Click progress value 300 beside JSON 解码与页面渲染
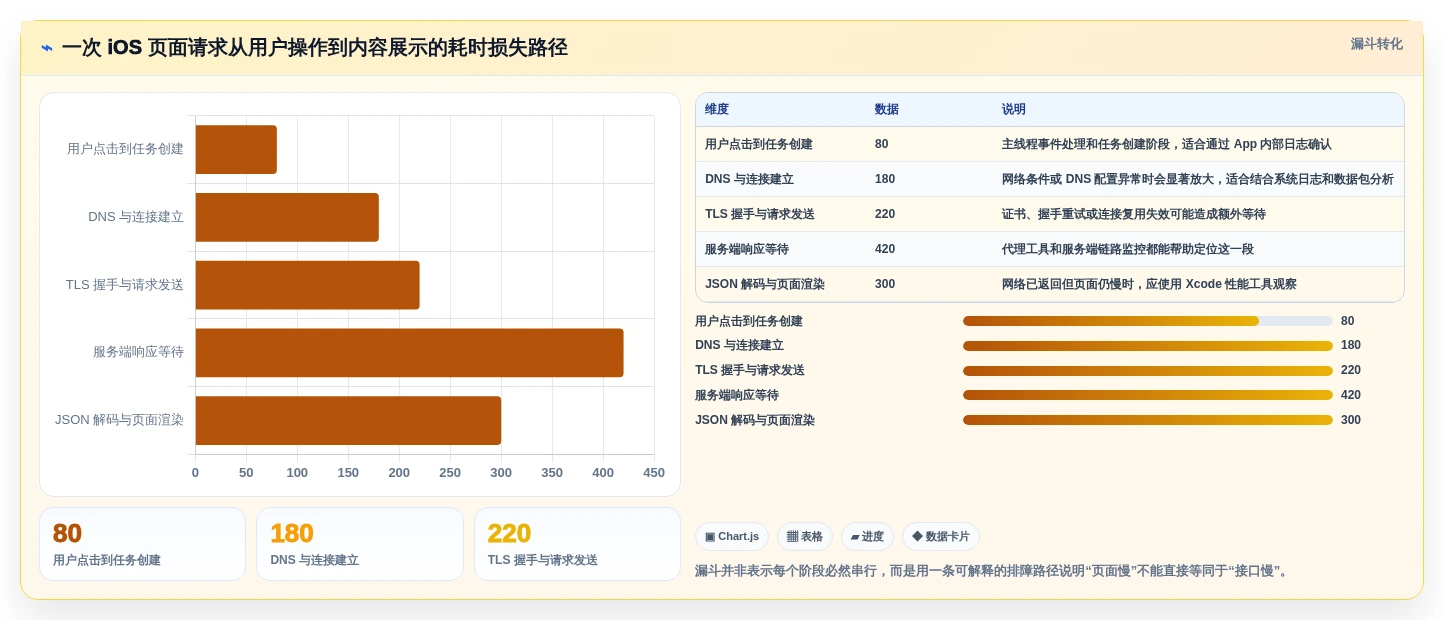The height and width of the screenshot is (620, 1444). click(x=1351, y=420)
